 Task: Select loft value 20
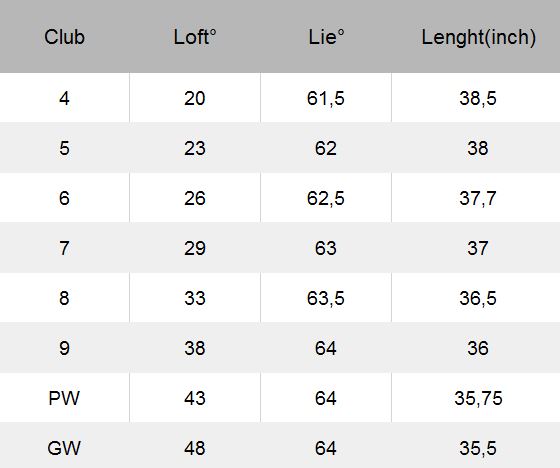pos(195,98)
